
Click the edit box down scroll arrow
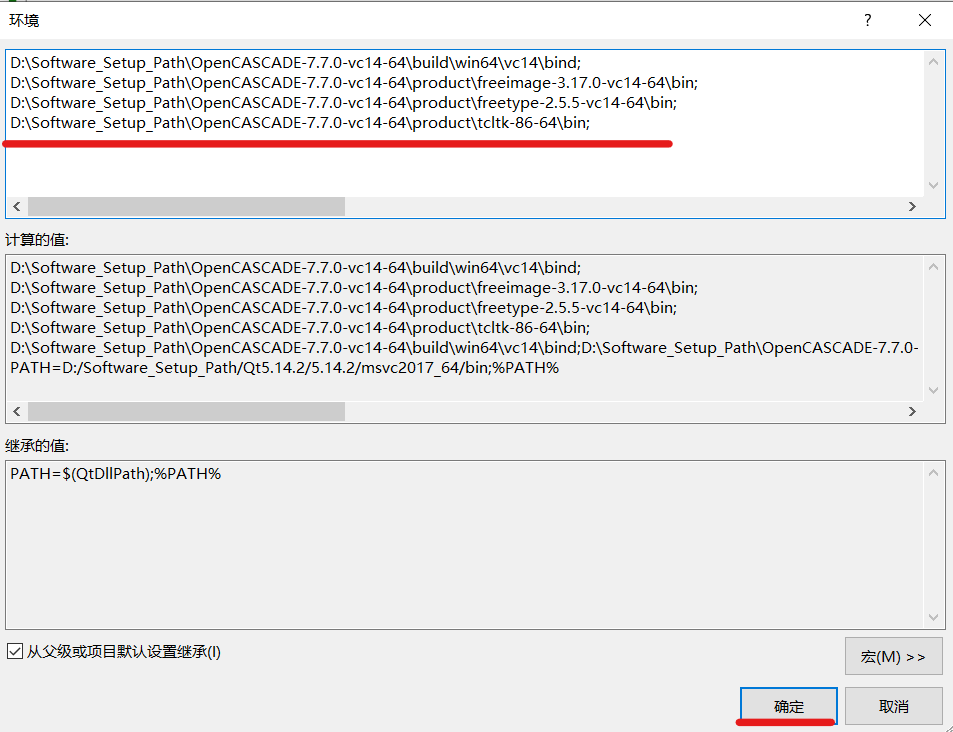coord(934,185)
